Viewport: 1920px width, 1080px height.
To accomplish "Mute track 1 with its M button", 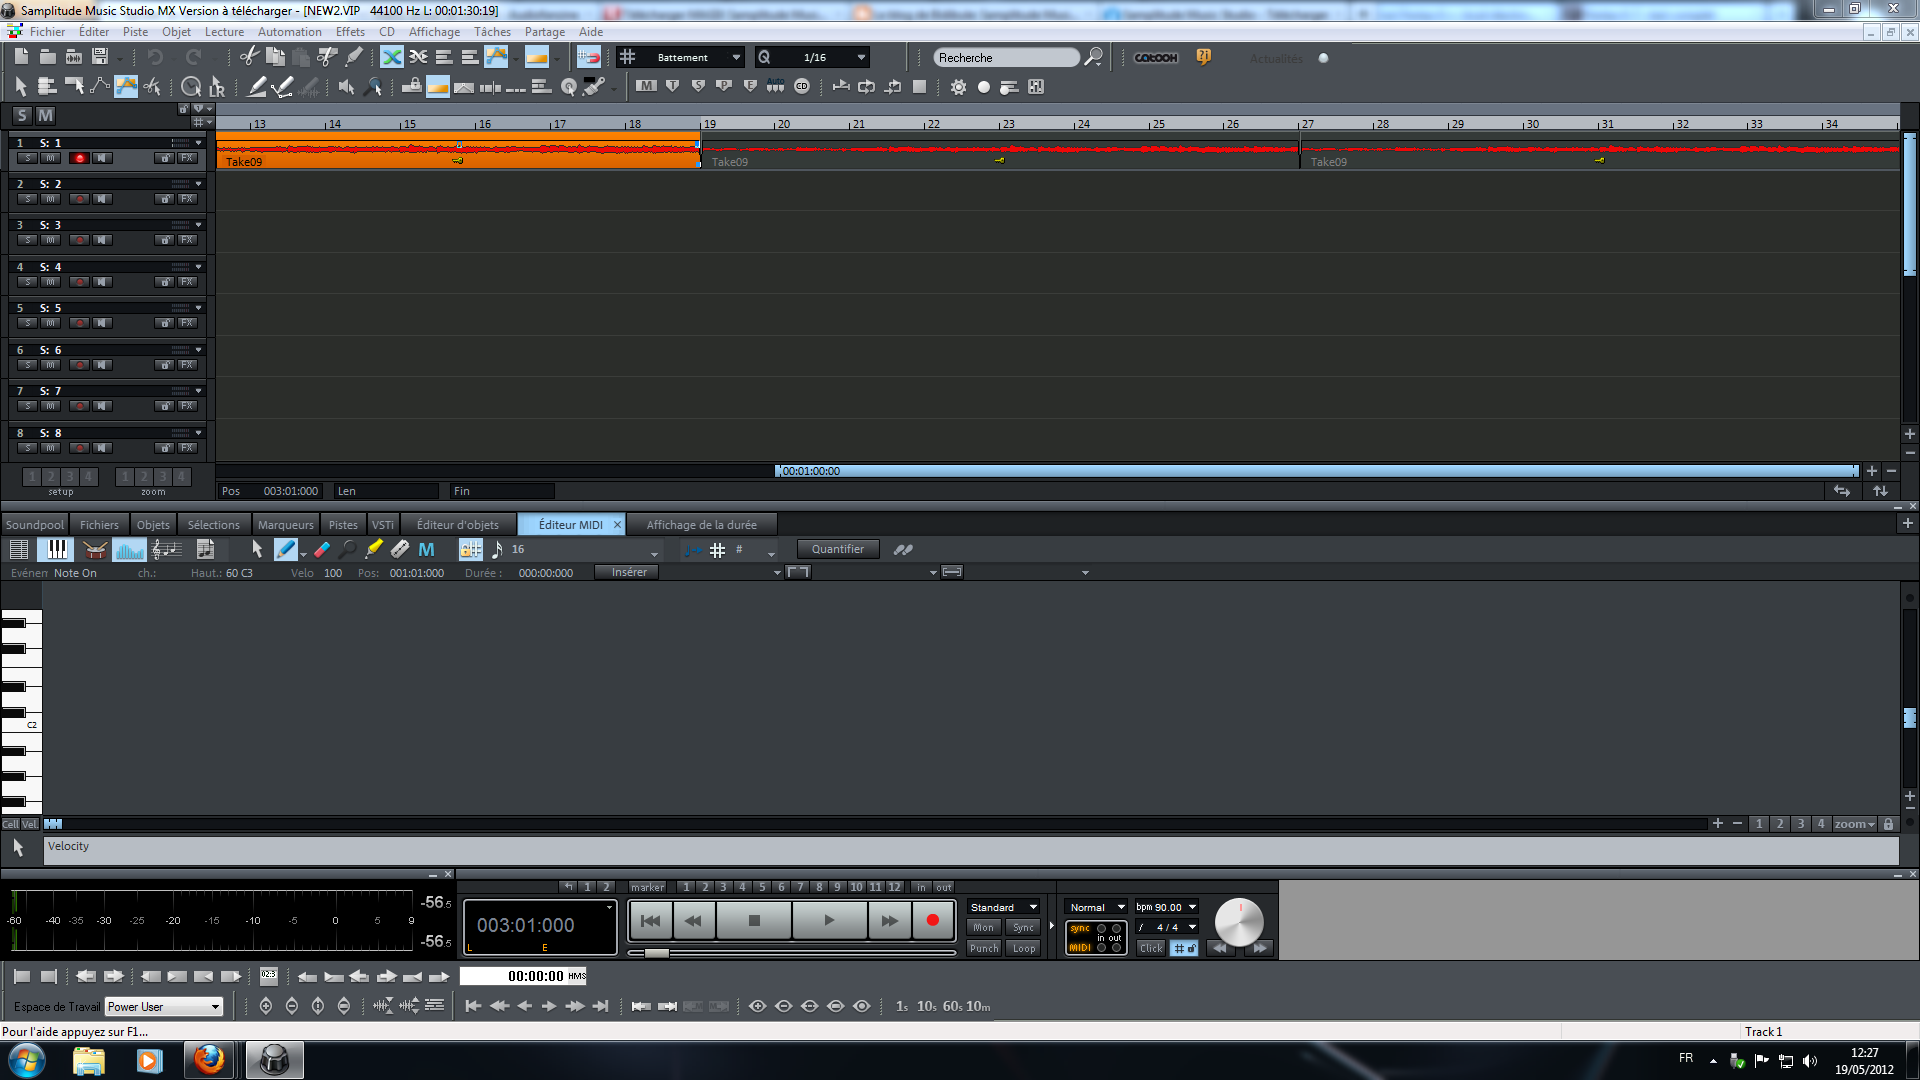I will click(51, 157).
